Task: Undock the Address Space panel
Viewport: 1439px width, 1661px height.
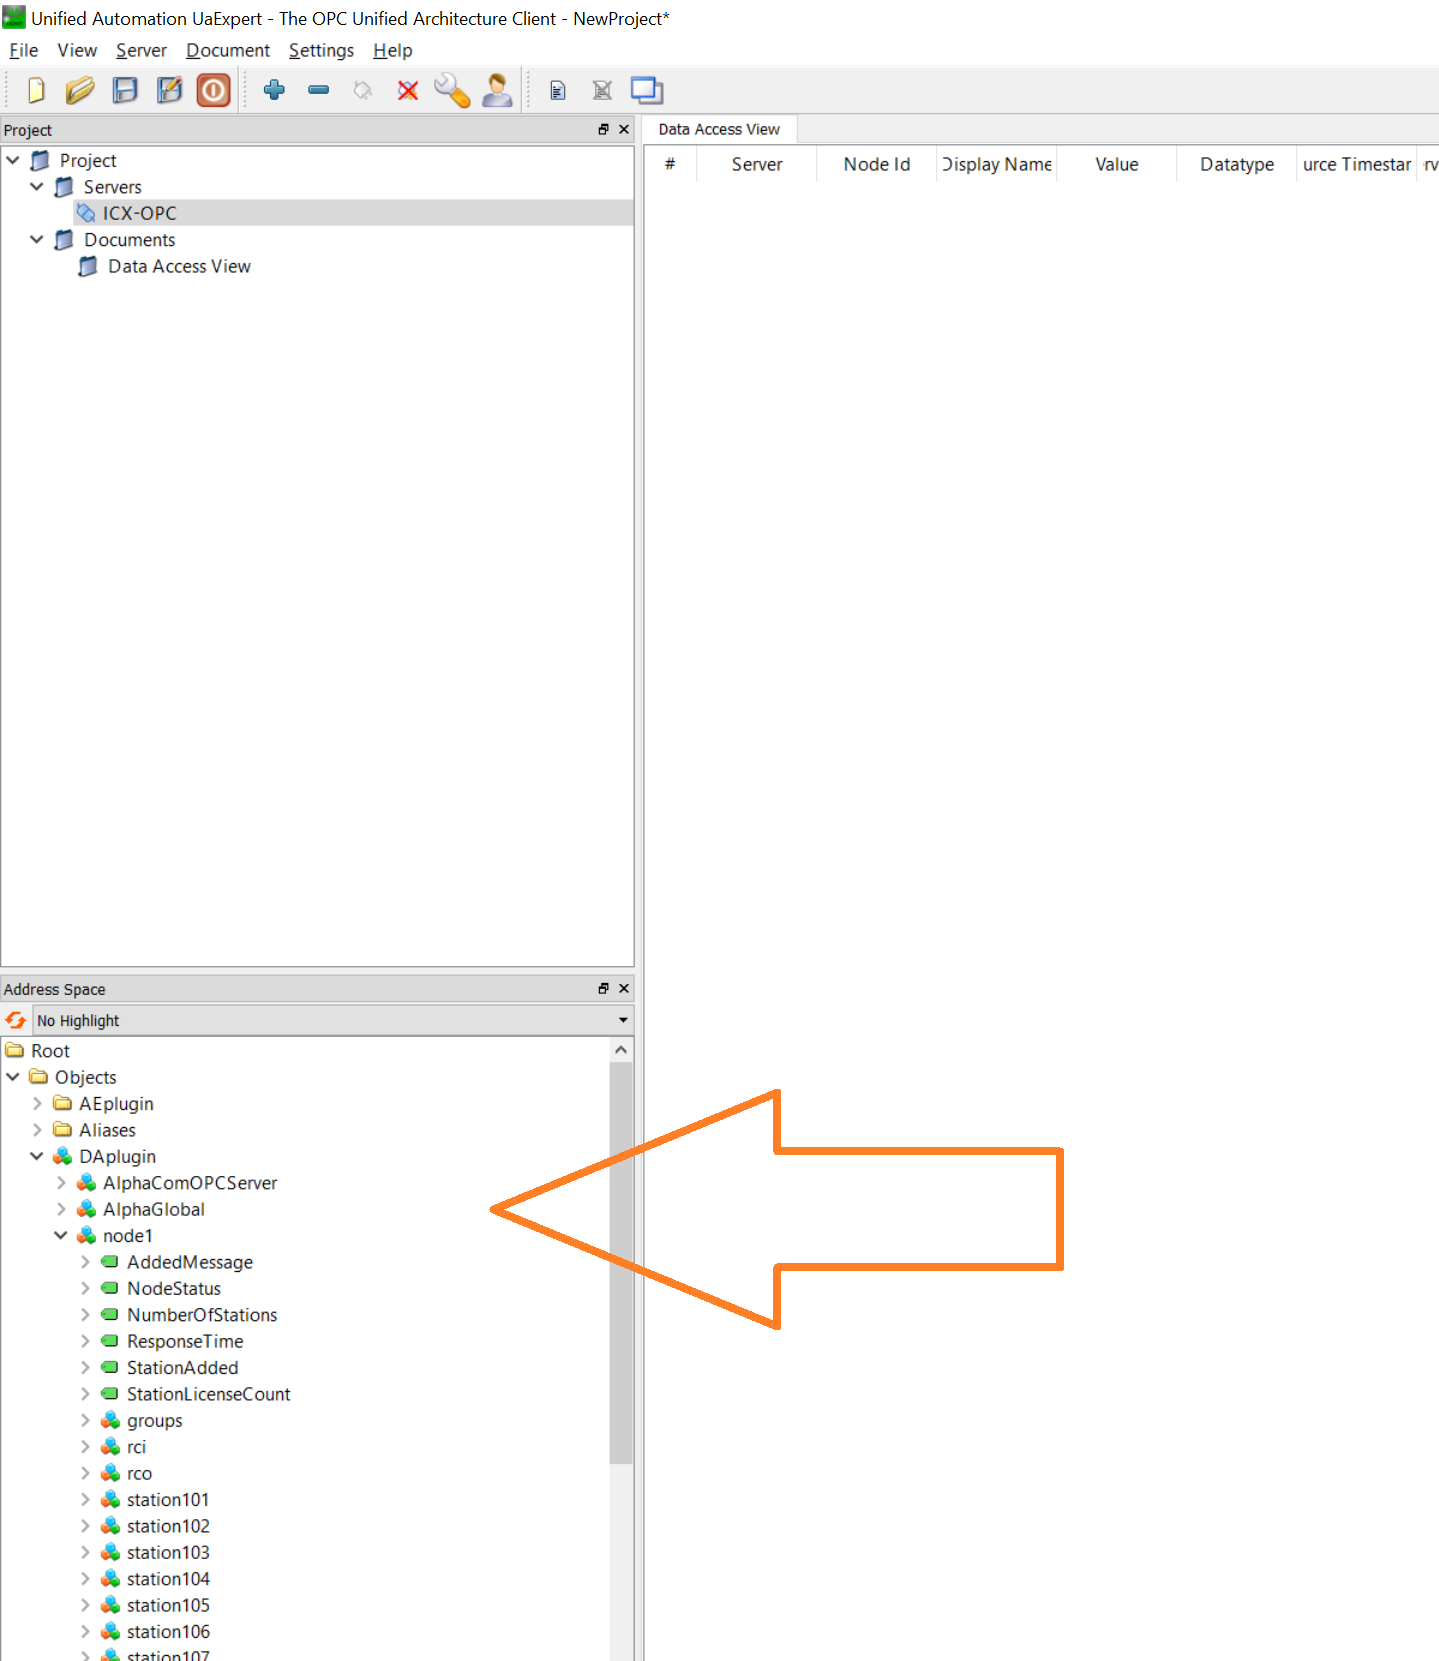Action: tap(603, 989)
